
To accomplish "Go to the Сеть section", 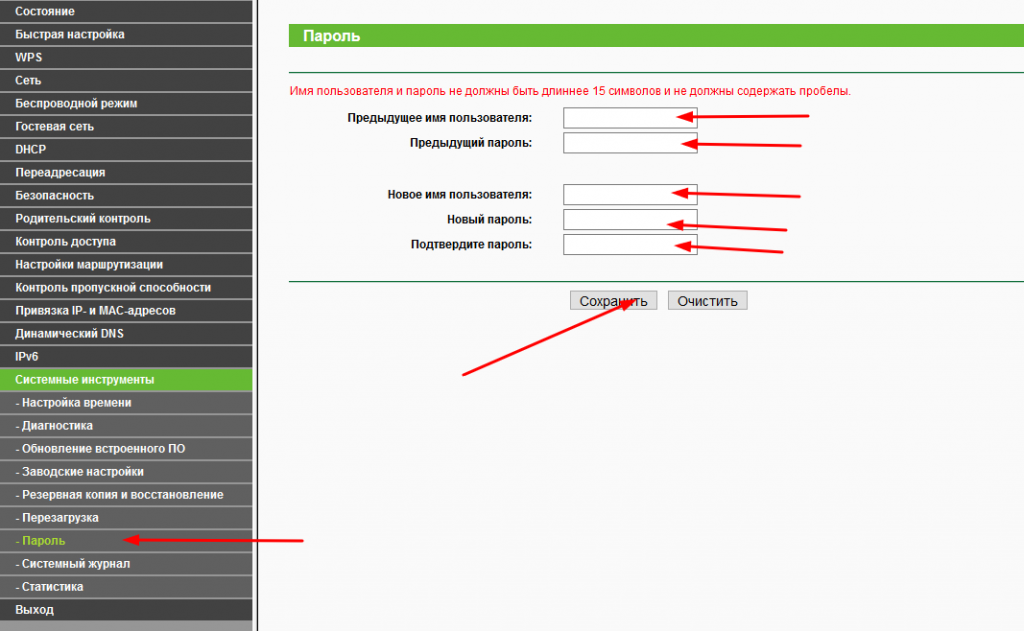I will [x=126, y=80].
